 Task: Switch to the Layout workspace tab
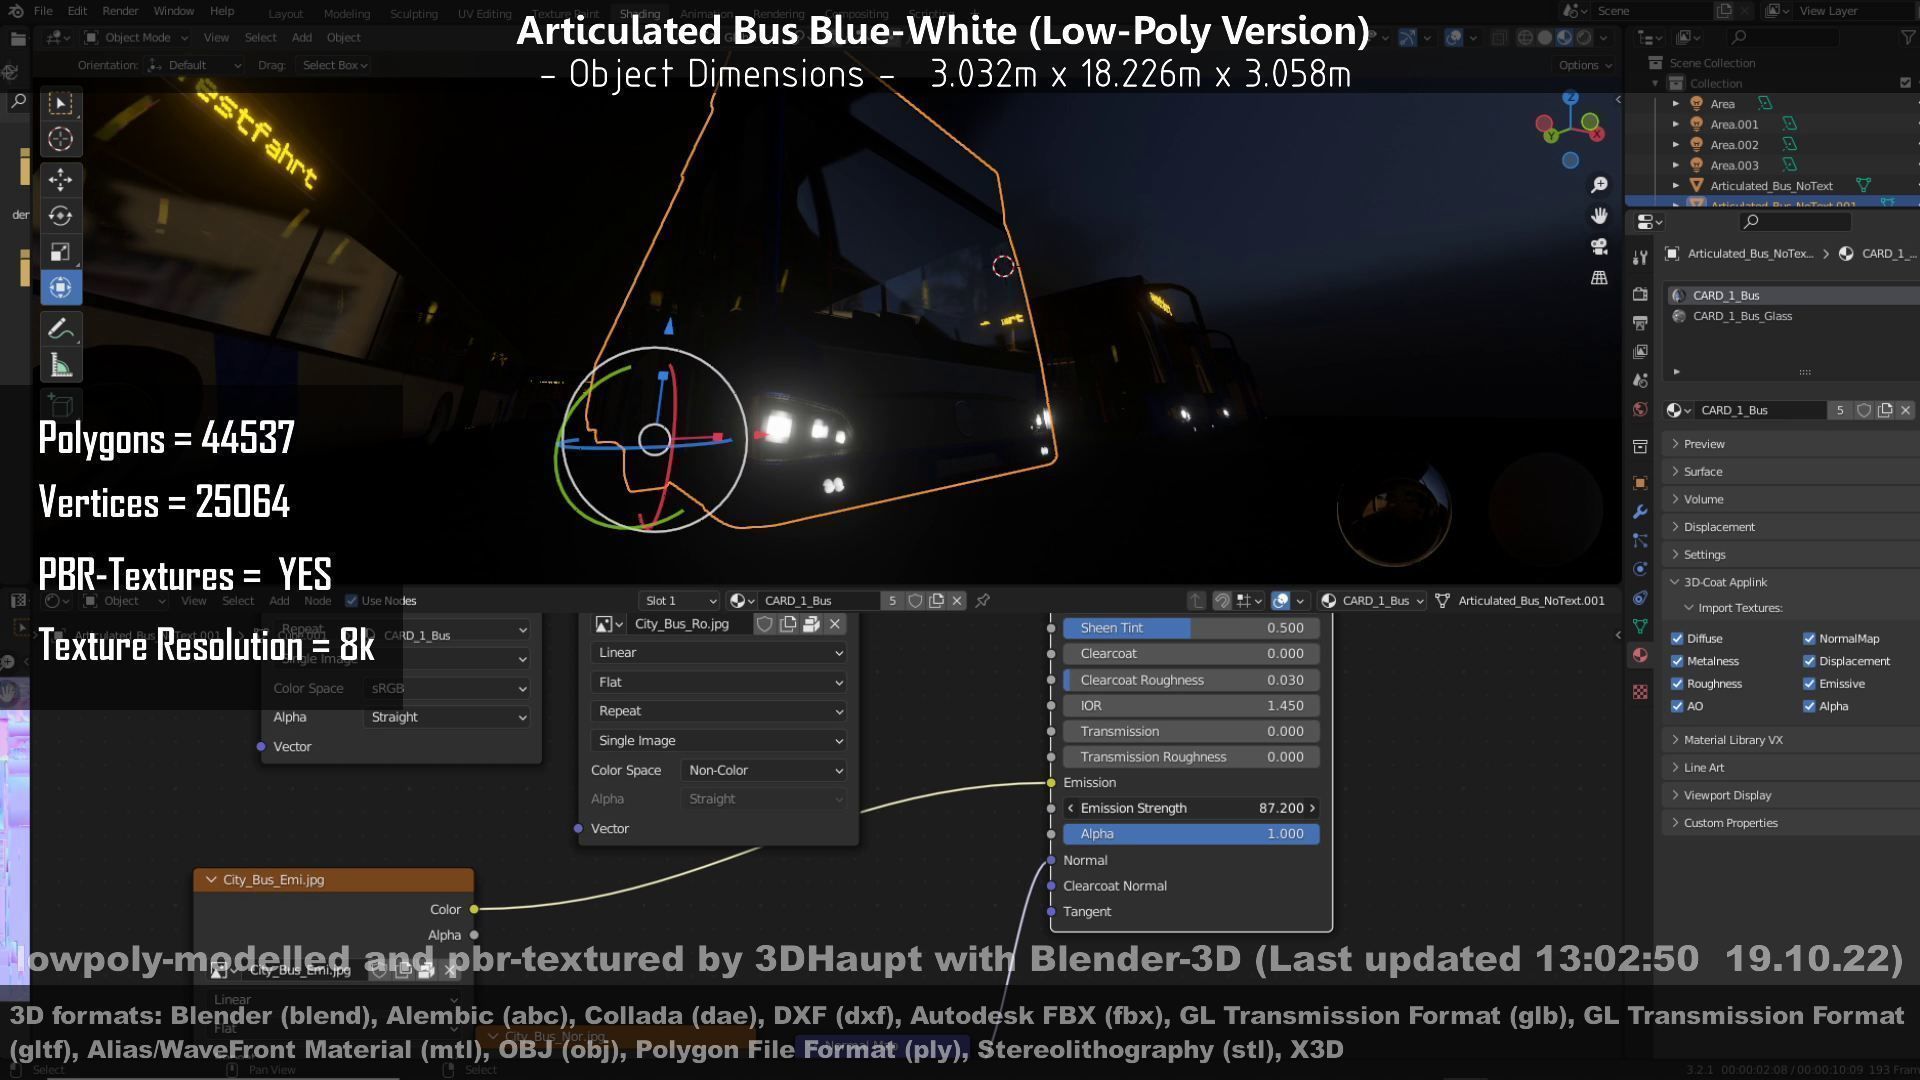[x=285, y=13]
